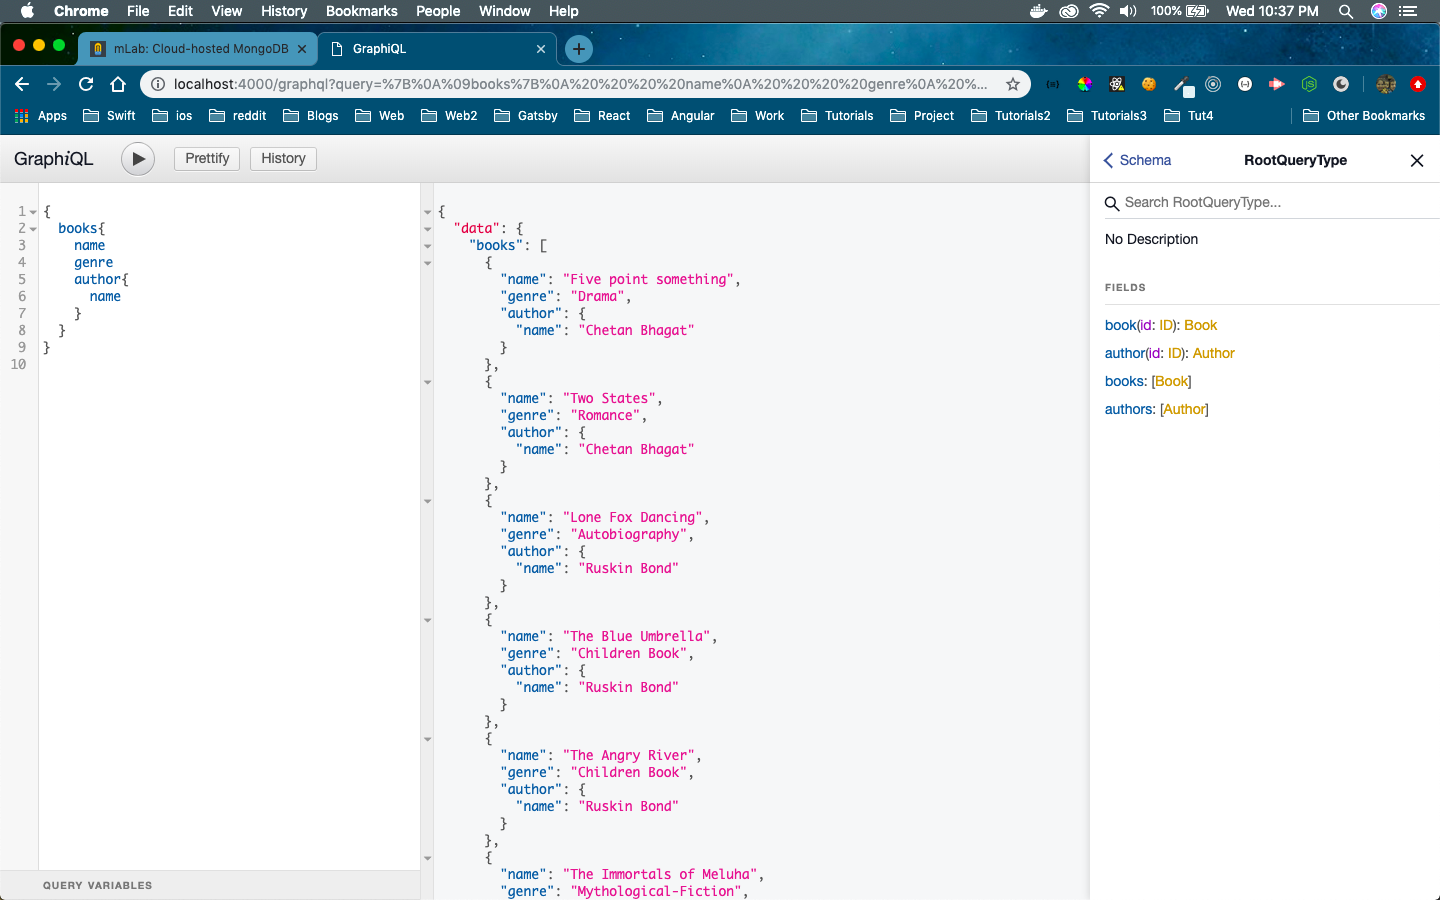The image size is (1440, 900).
Task: Open the Other Bookmarks folder
Action: click(x=1364, y=116)
